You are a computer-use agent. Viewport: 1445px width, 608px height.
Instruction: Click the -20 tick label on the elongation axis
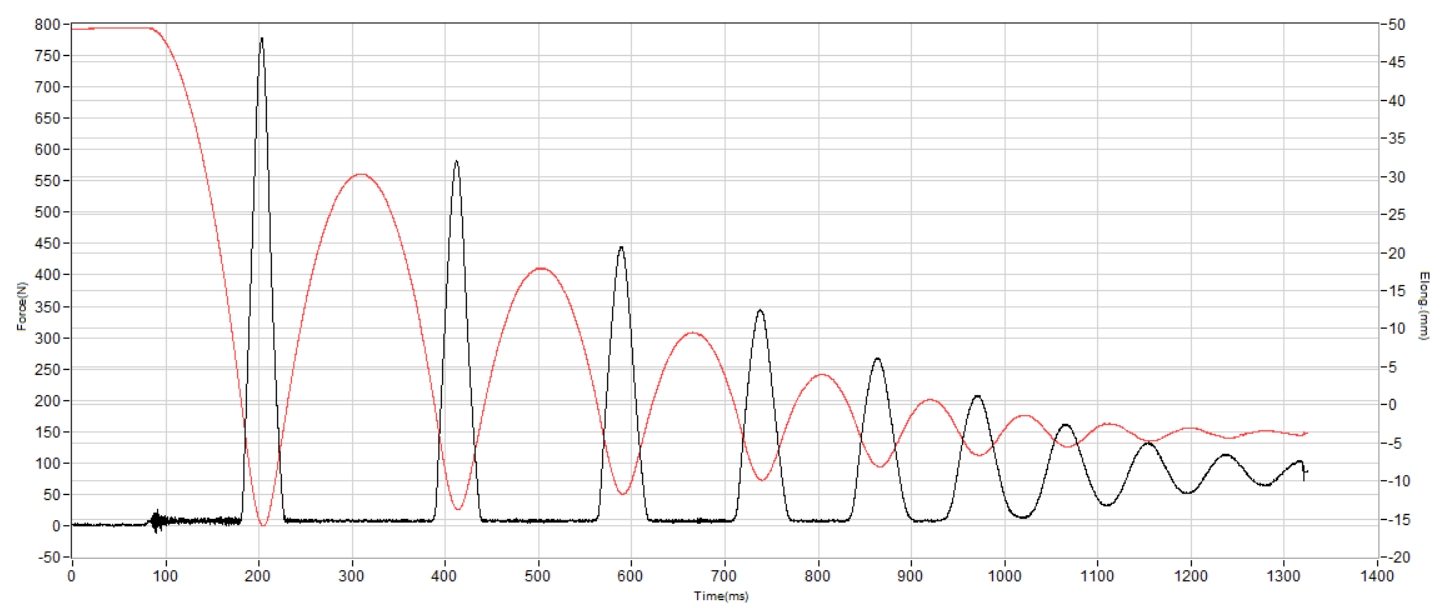(x=1397, y=556)
